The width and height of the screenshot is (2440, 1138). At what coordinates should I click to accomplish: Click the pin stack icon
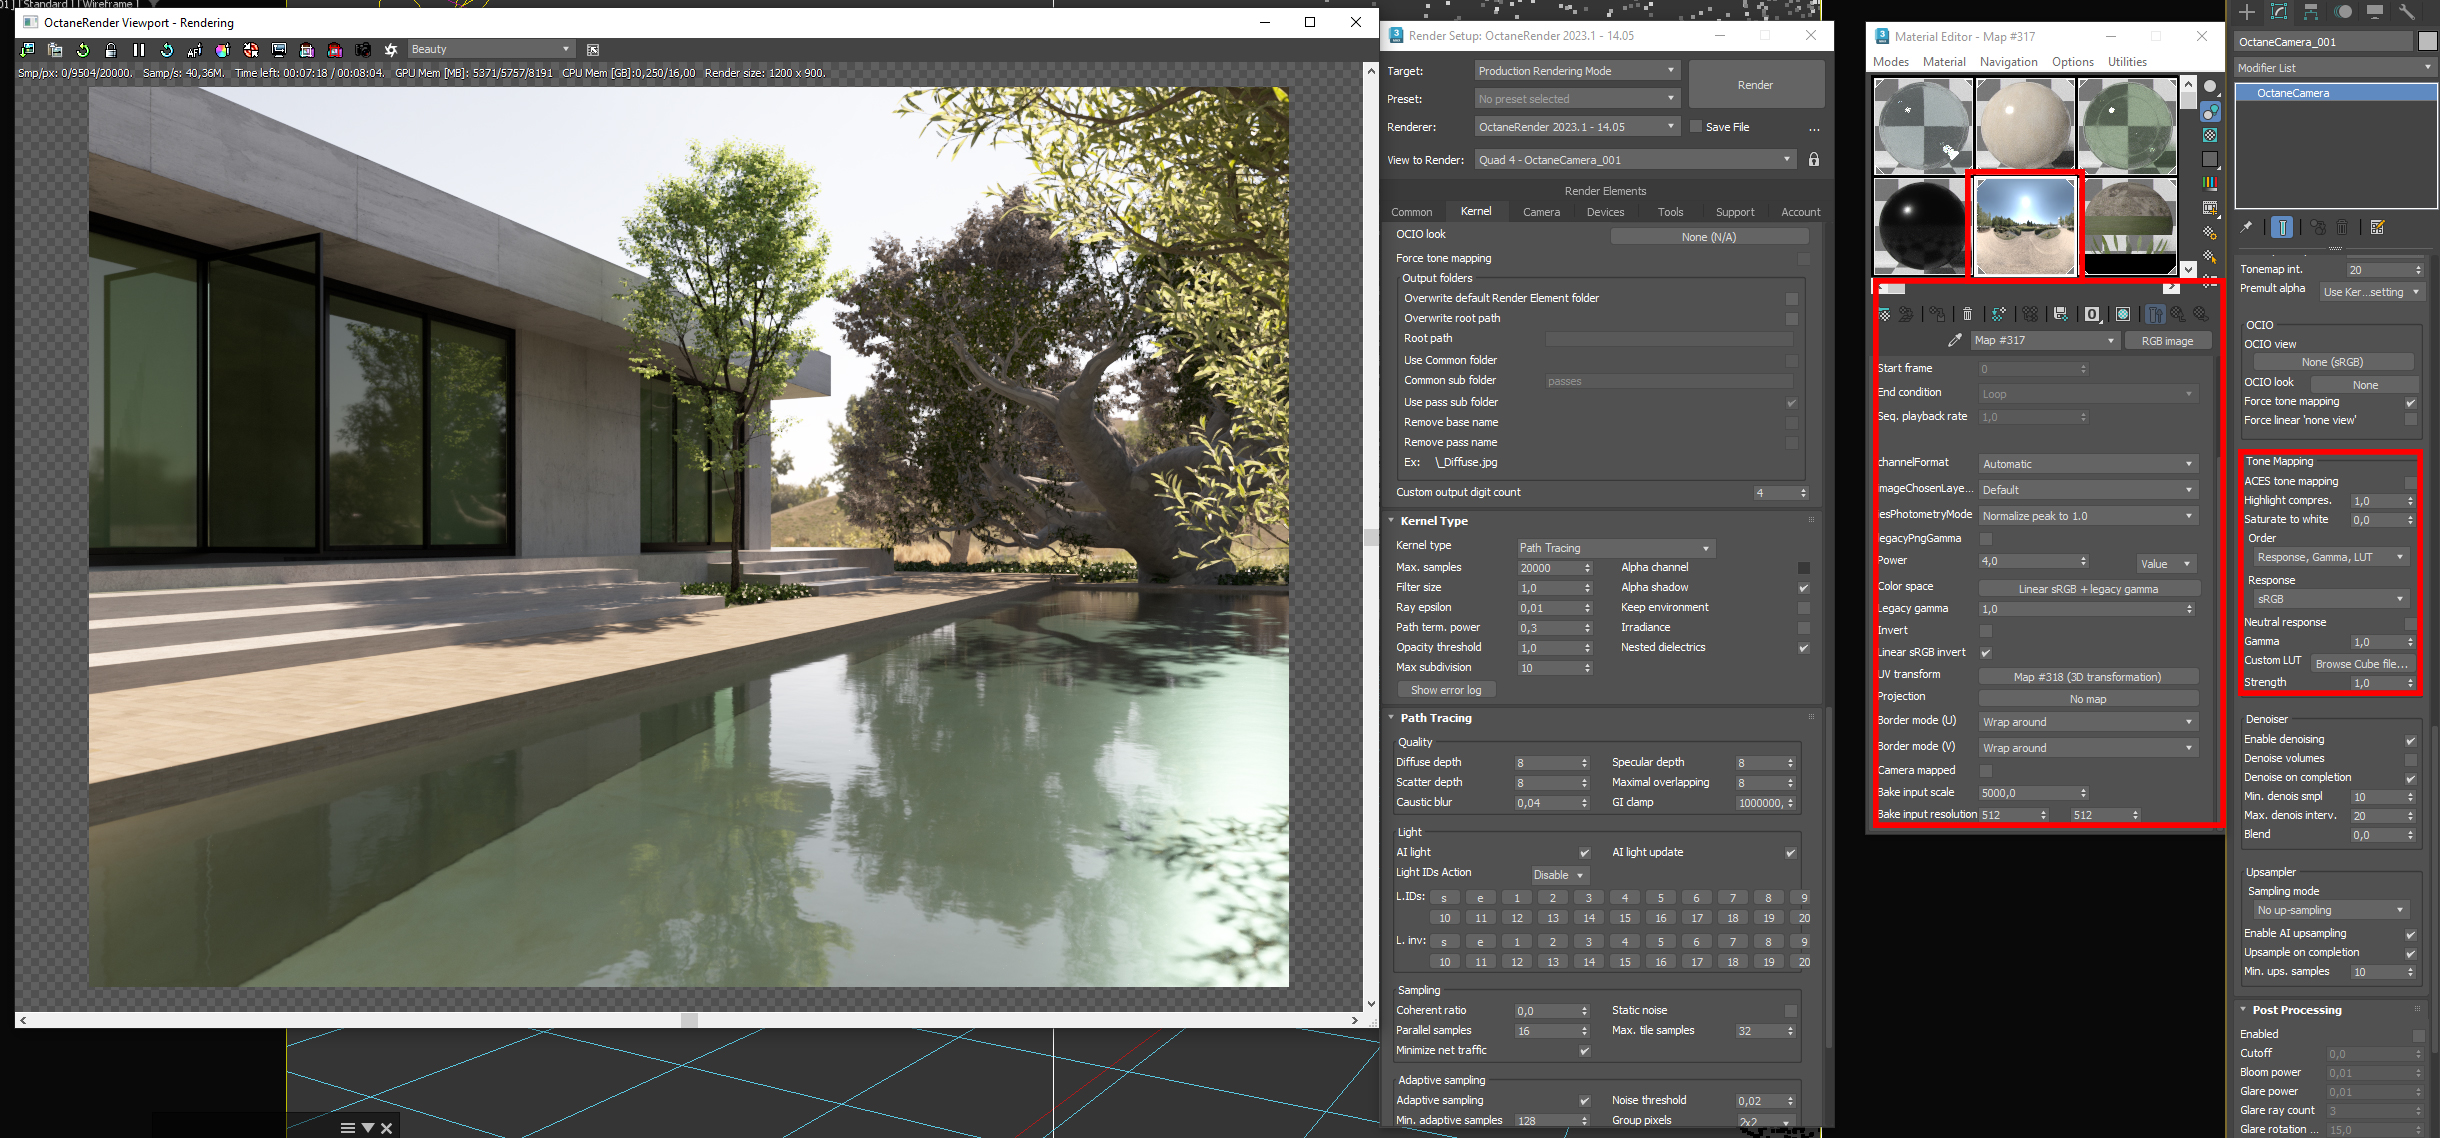tap(2246, 227)
